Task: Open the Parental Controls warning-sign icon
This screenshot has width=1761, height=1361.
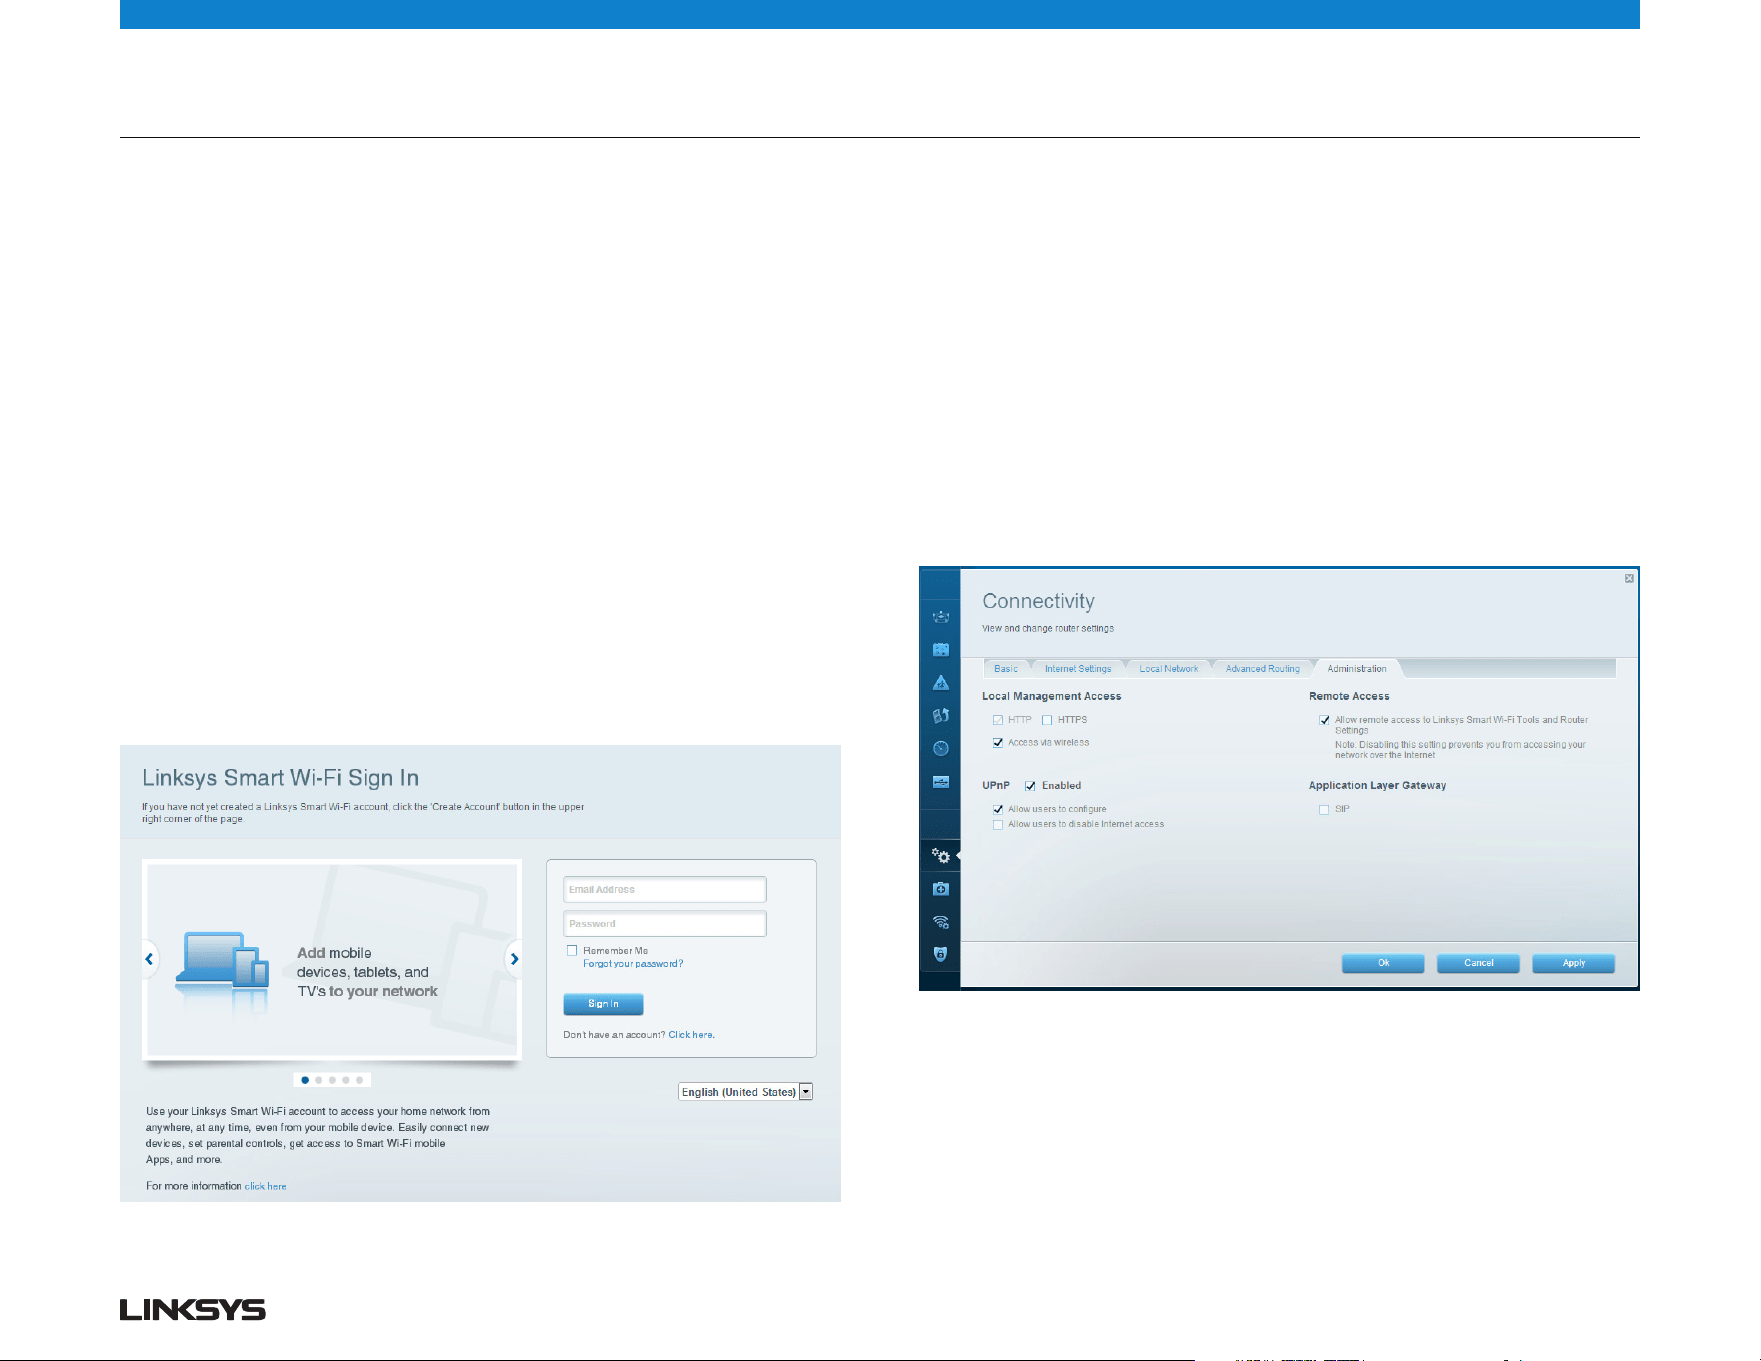Action: (940, 683)
